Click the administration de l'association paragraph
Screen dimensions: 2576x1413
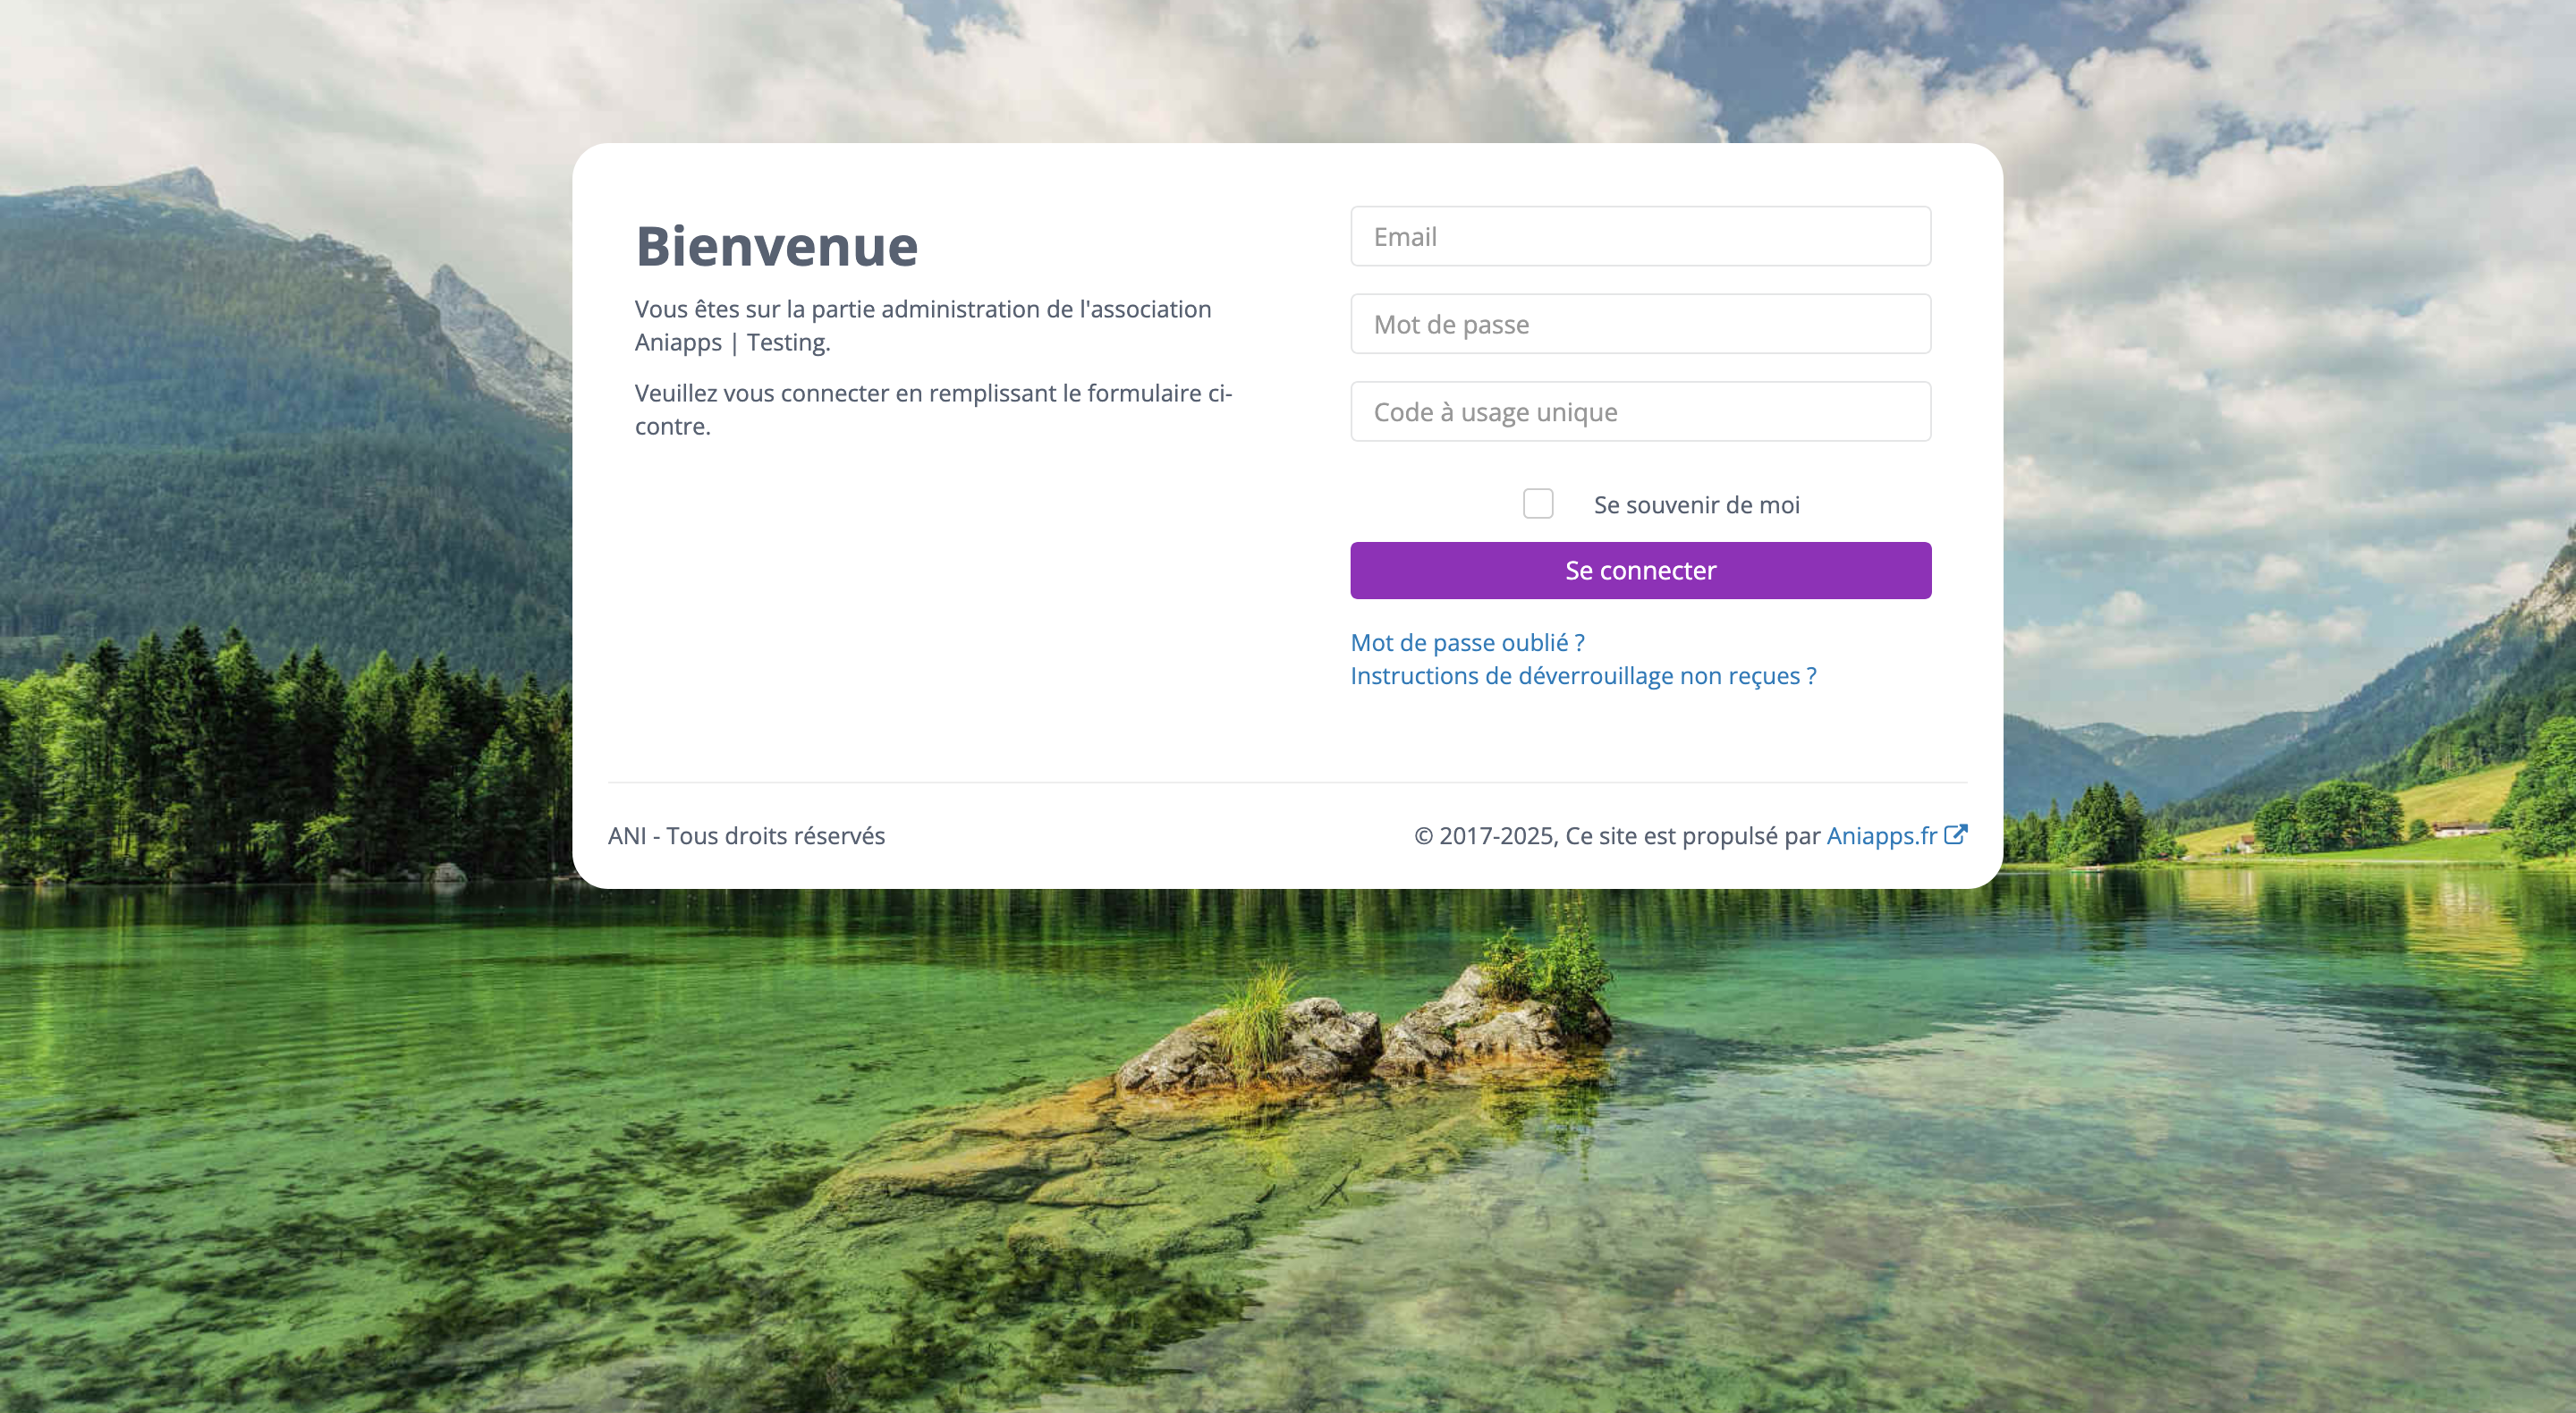(x=923, y=325)
